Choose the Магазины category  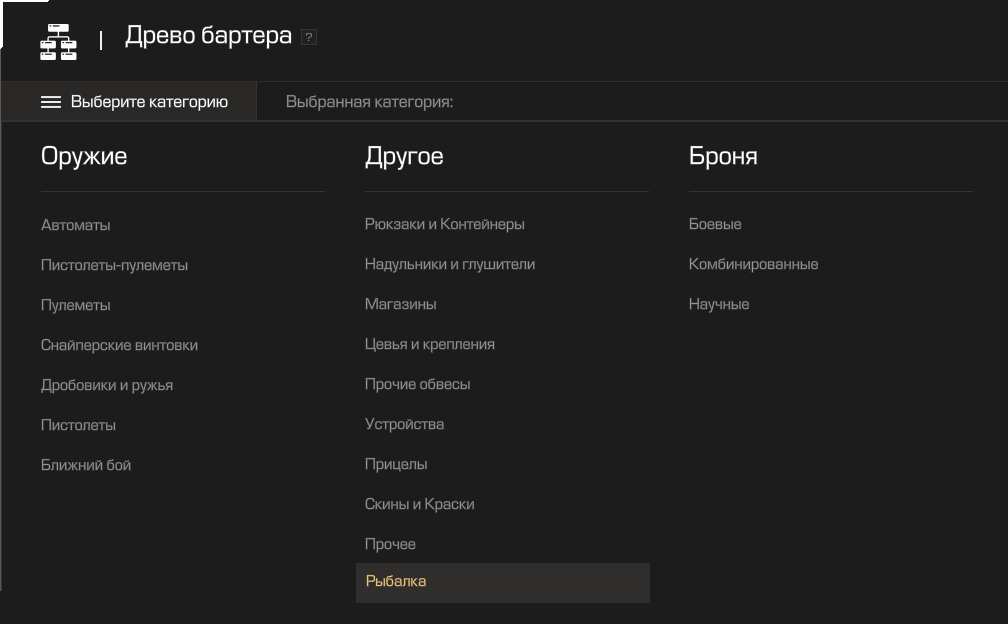400,304
